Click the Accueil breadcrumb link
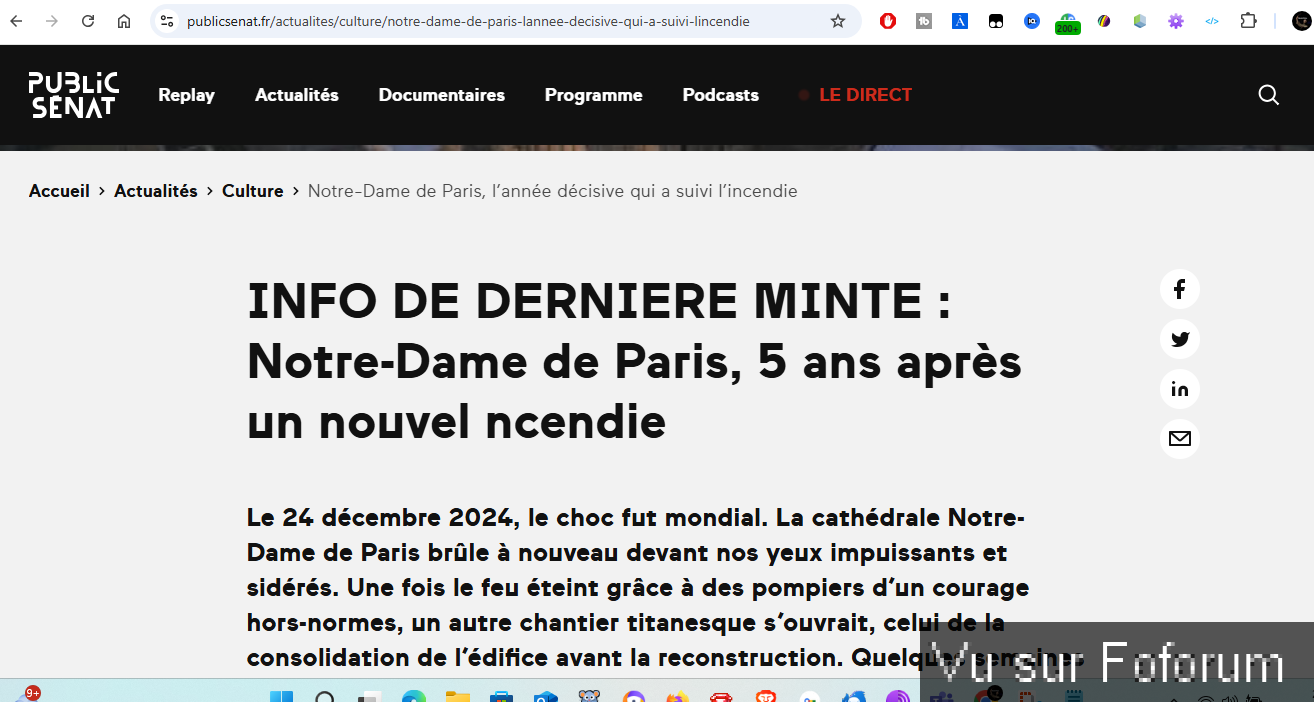1314x702 pixels. coord(59,191)
